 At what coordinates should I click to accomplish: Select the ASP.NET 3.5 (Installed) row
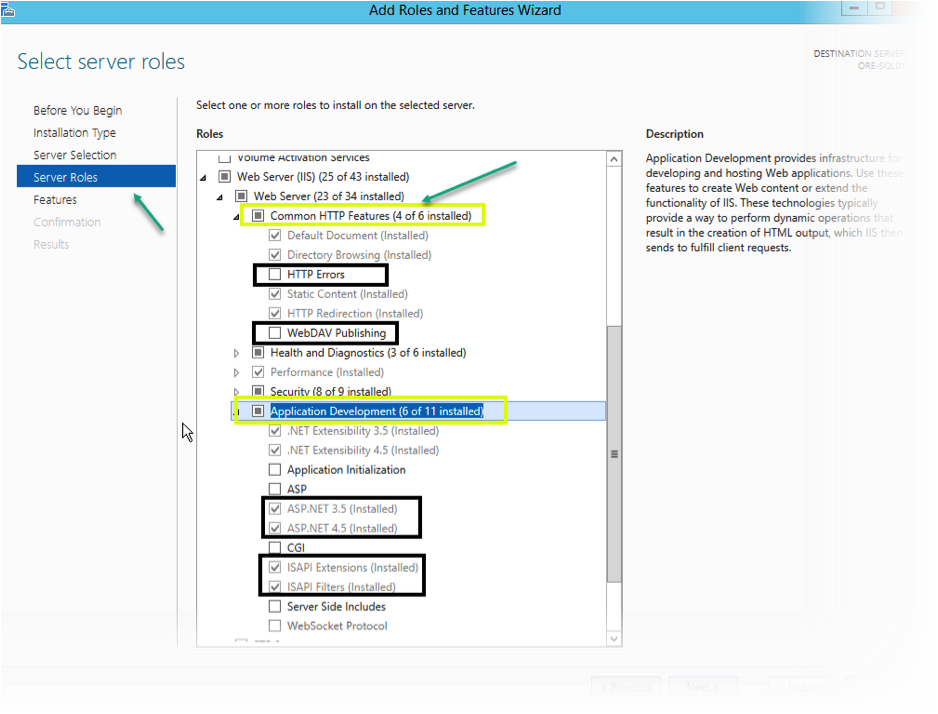[x=342, y=509]
